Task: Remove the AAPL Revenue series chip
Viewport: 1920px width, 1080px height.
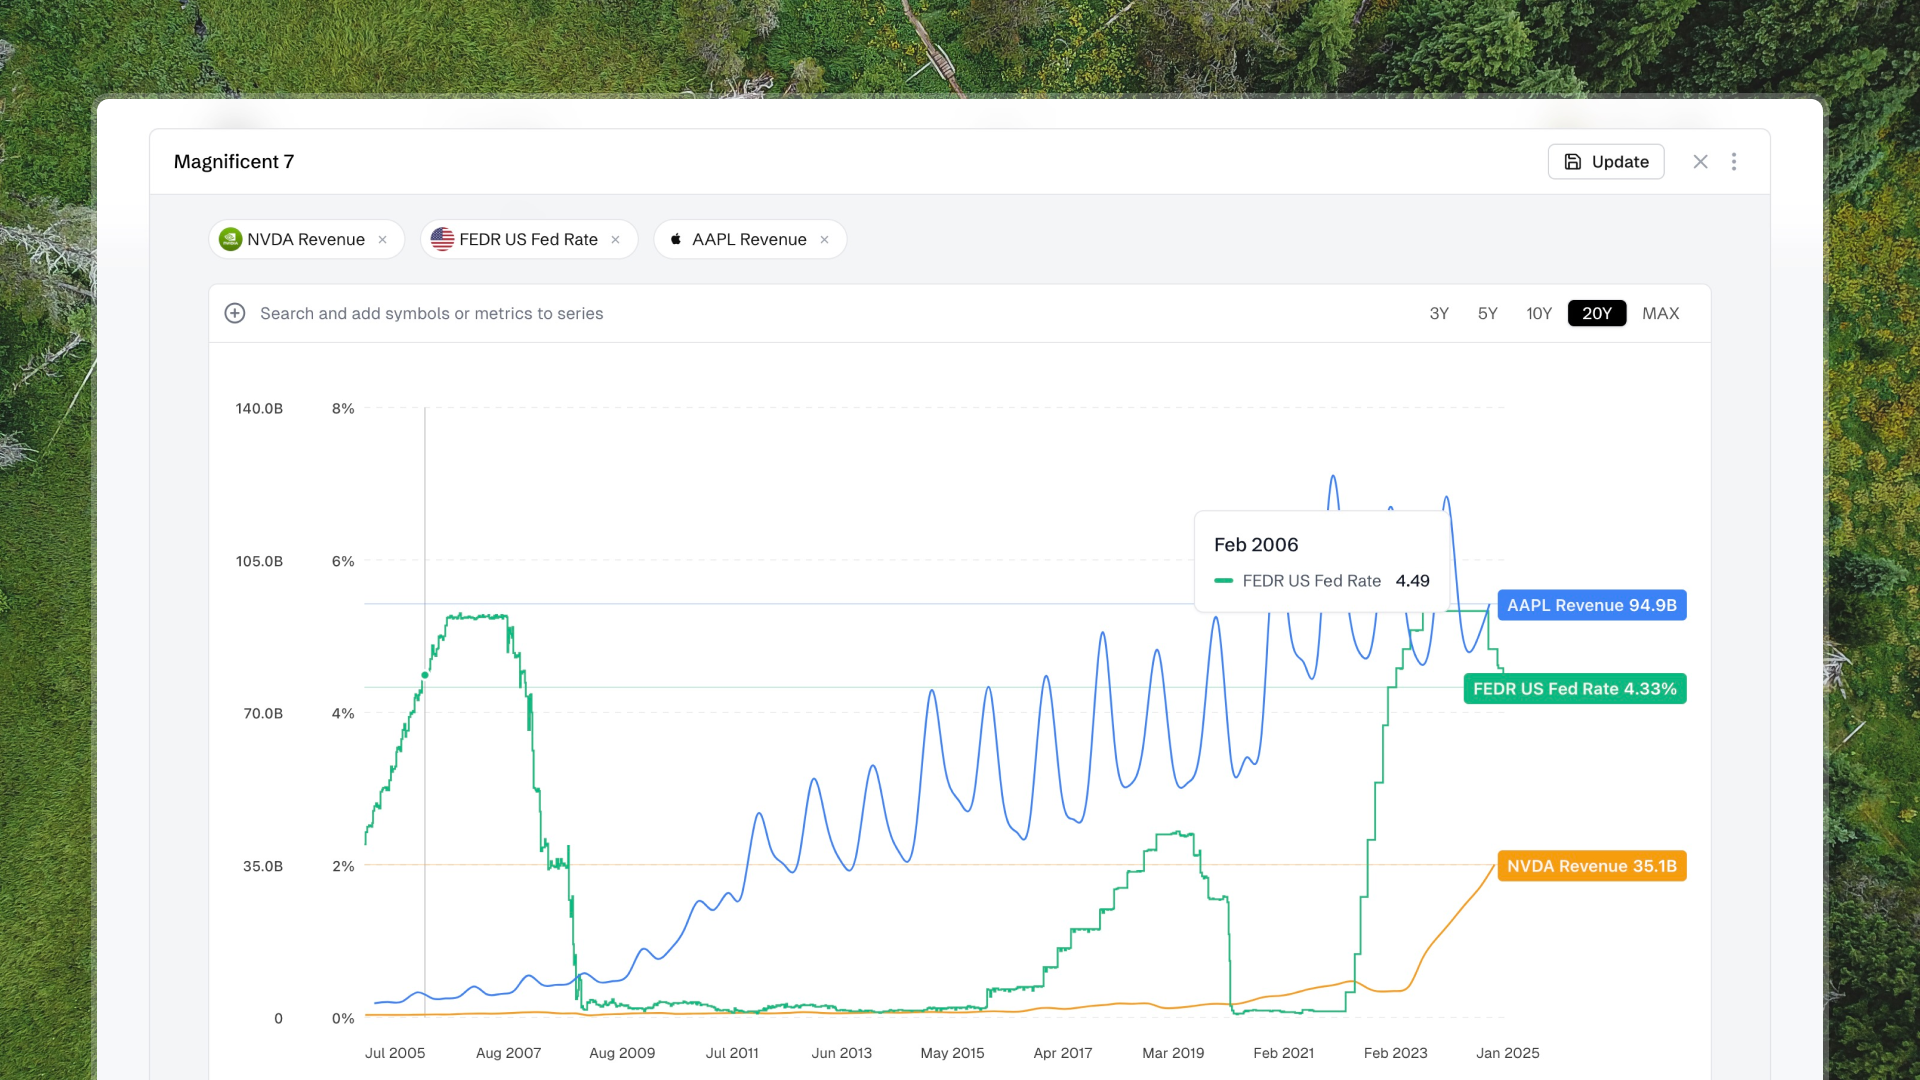Action: [x=825, y=240]
